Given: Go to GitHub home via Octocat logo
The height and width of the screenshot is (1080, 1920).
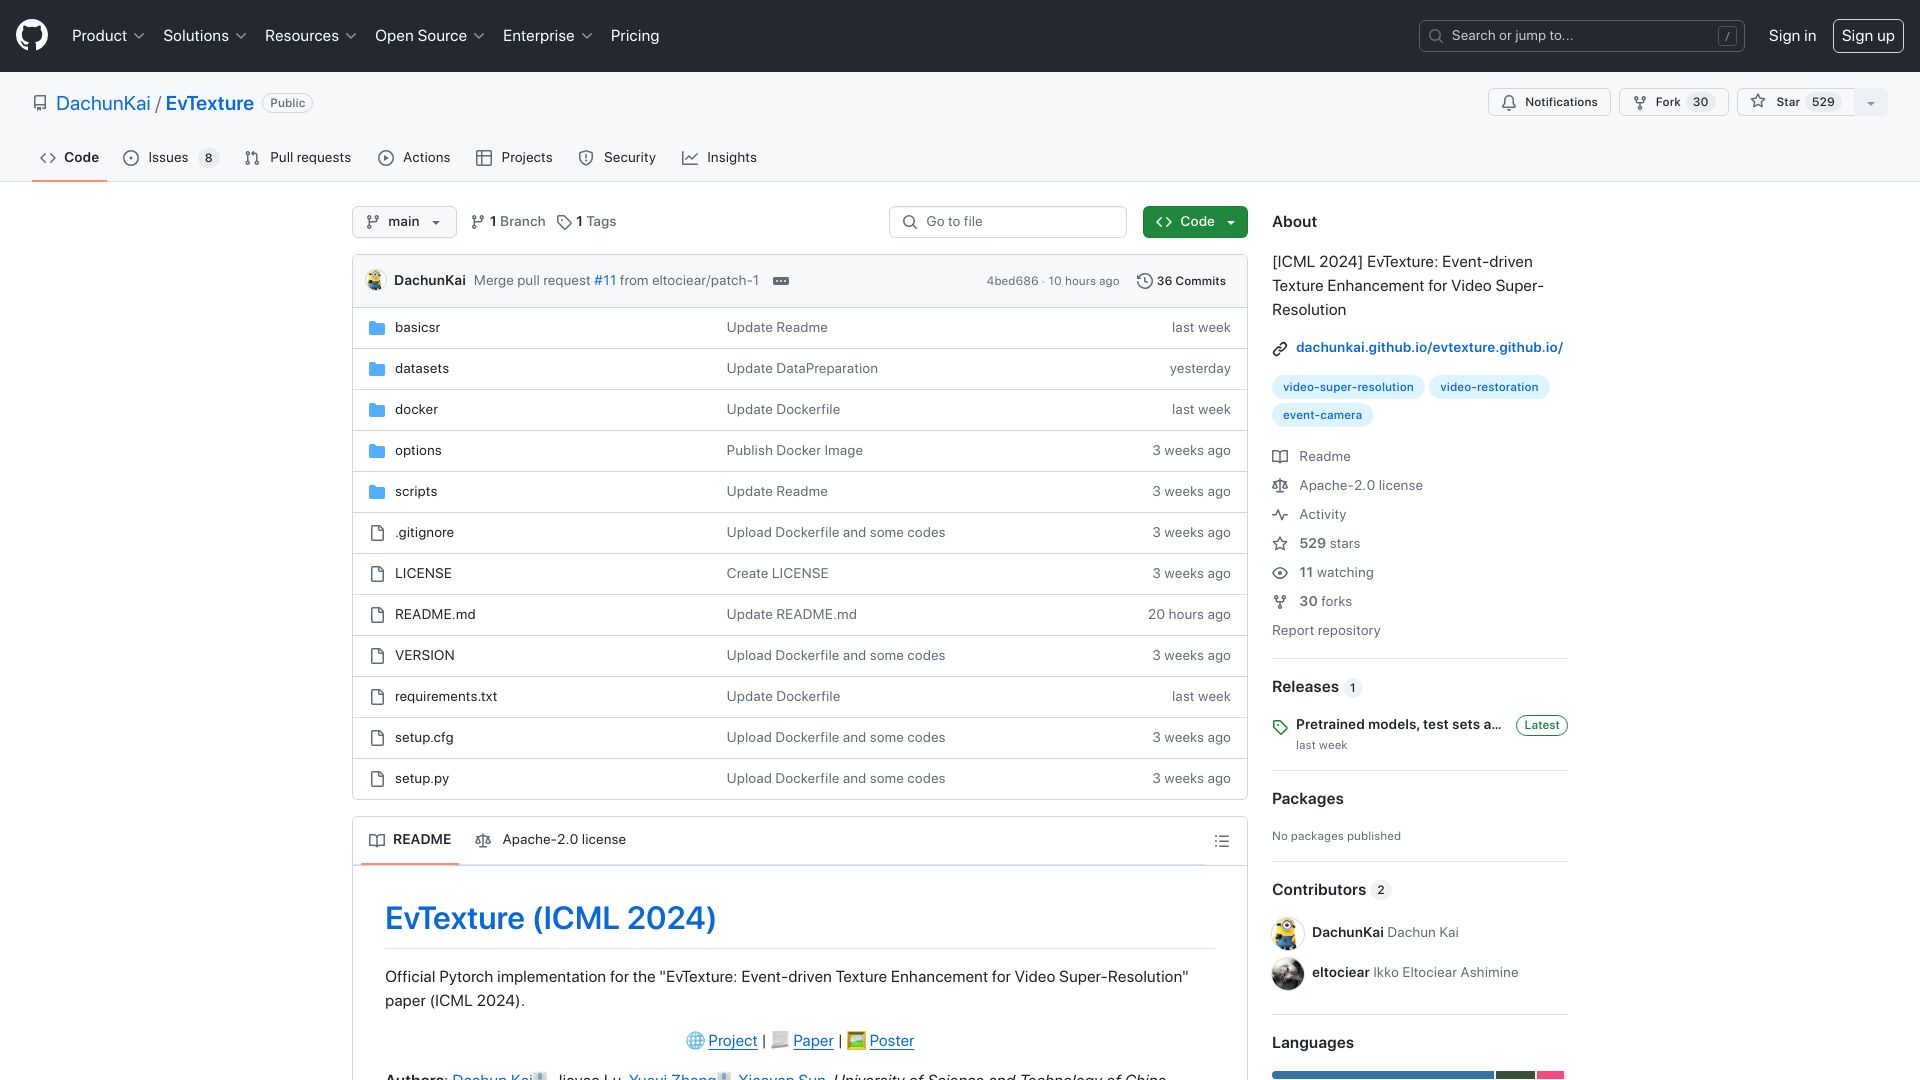Looking at the screenshot, I should click(x=32, y=36).
